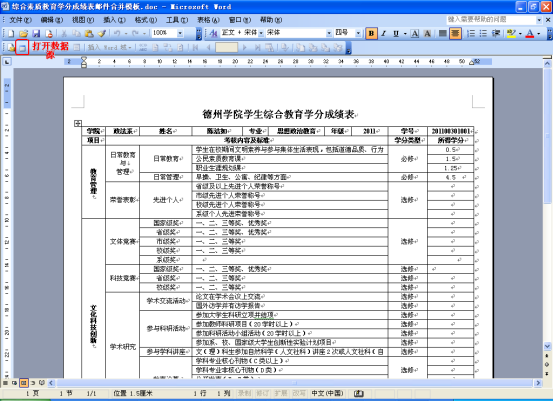This screenshot has height=401, width=553.
Task: Save the document with the floppy disk icon
Action: tap(36, 34)
